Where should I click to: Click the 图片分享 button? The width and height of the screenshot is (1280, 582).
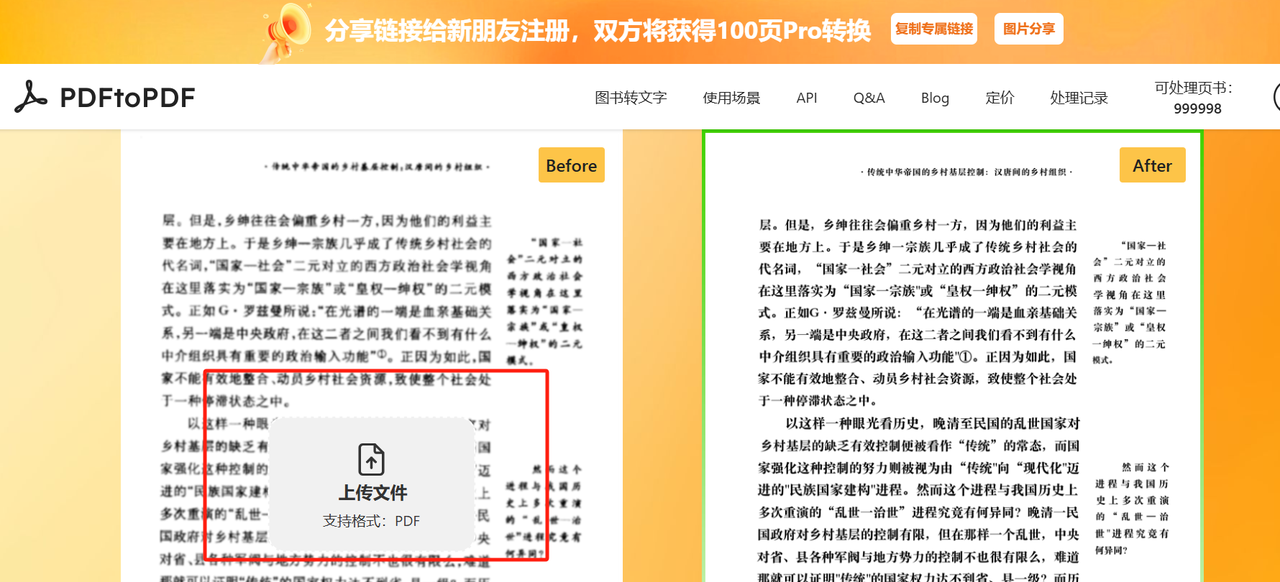(x=1029, y=29)
